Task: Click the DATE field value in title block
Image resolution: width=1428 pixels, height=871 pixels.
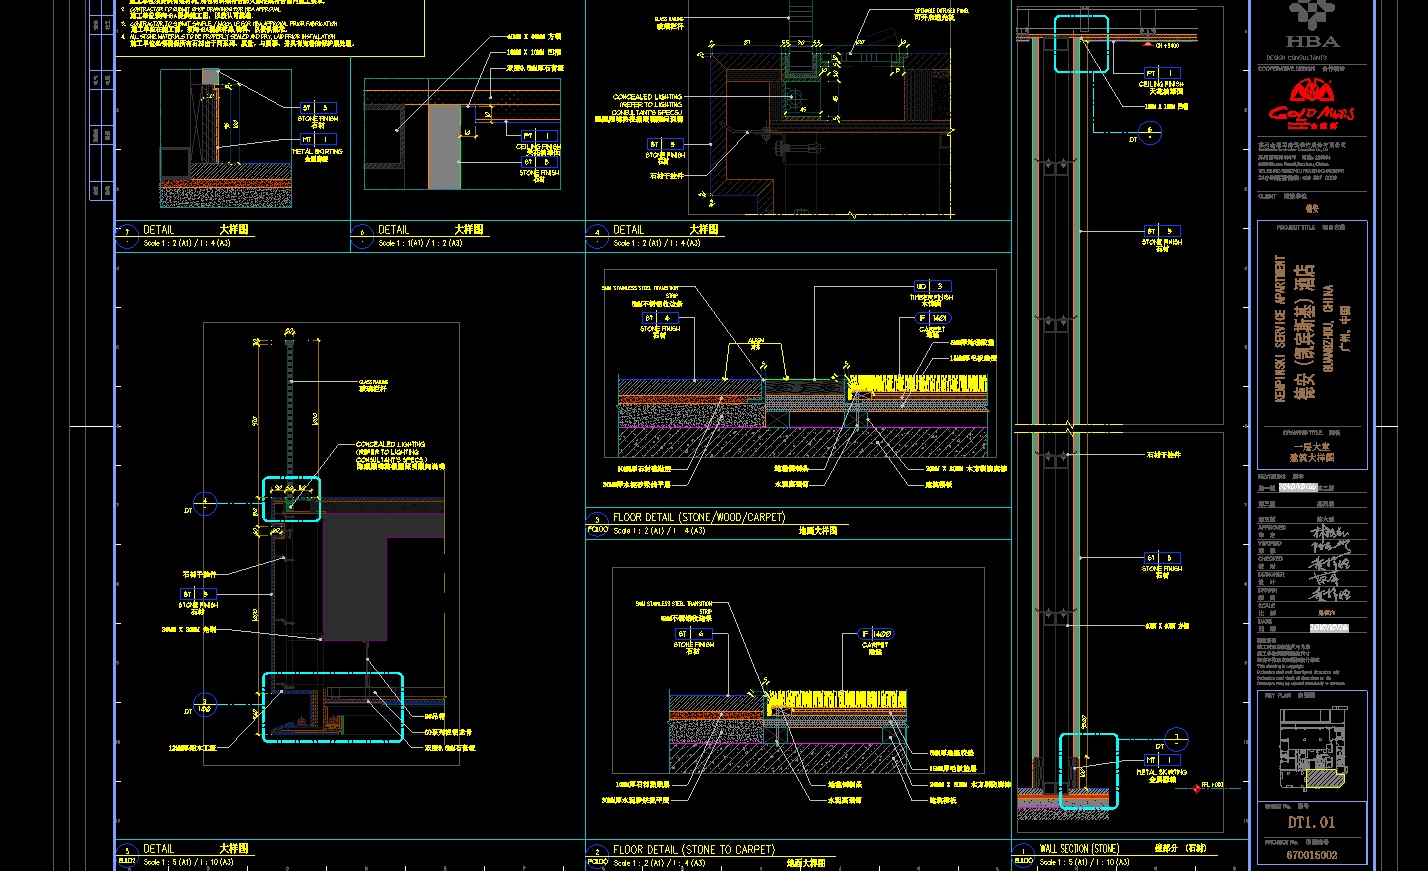Action: pyautogui.click(x=1329, y=628)
